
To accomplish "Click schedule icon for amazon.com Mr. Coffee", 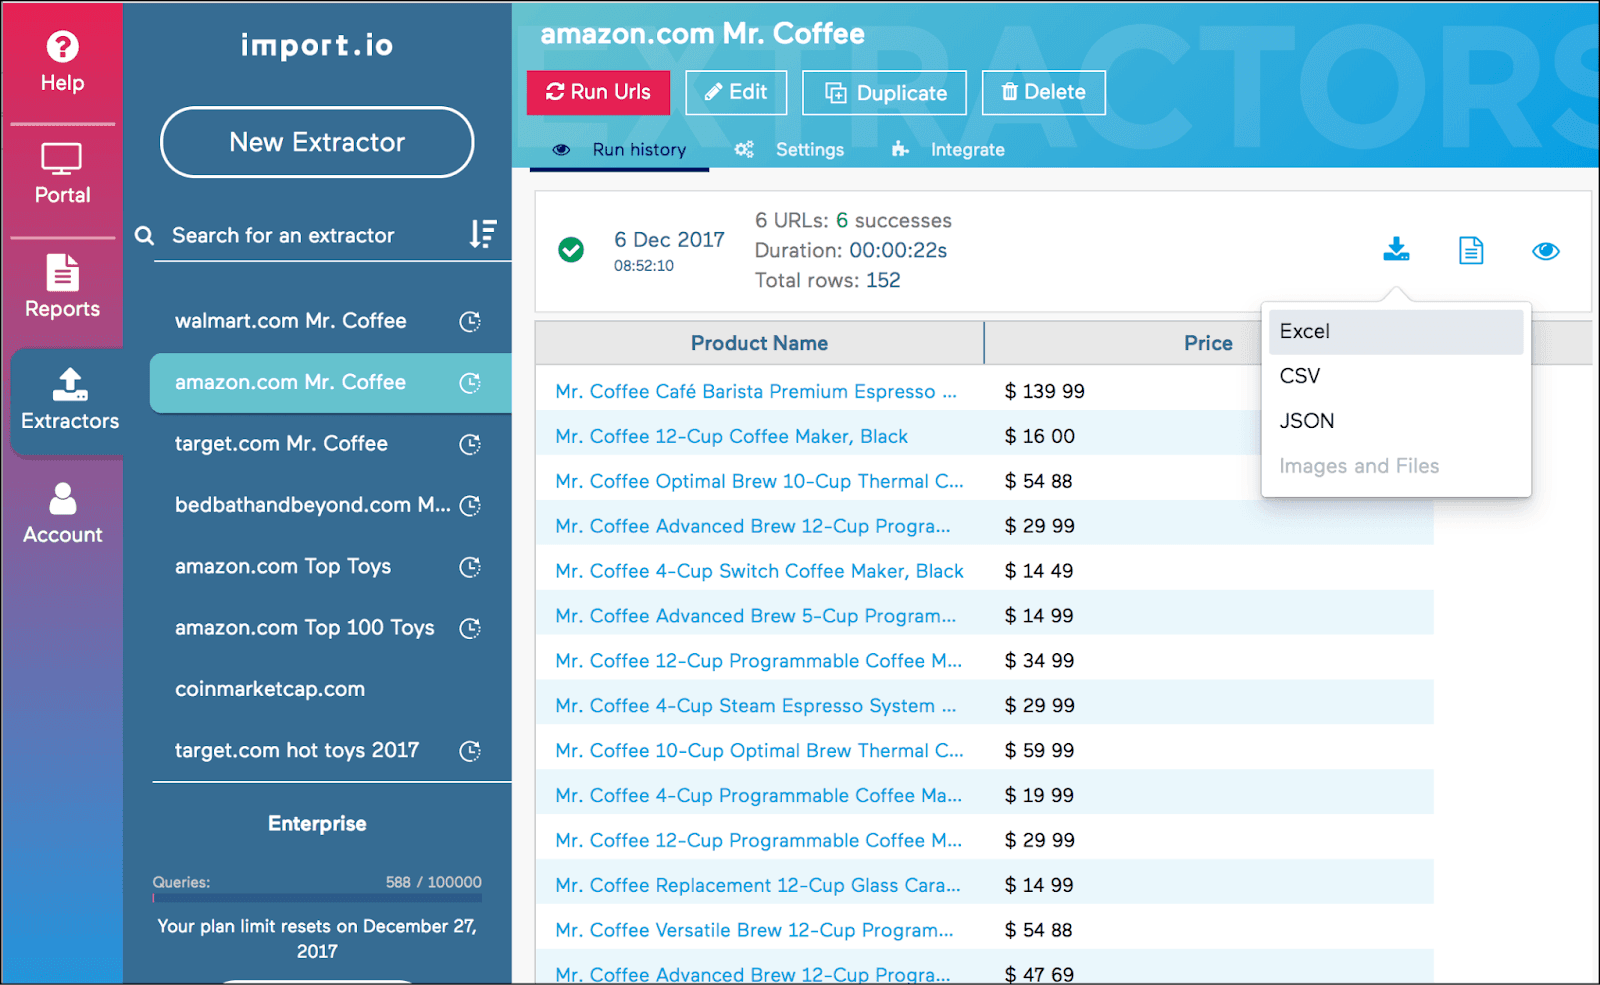I will pyautogui.click(x=470, y=383).
